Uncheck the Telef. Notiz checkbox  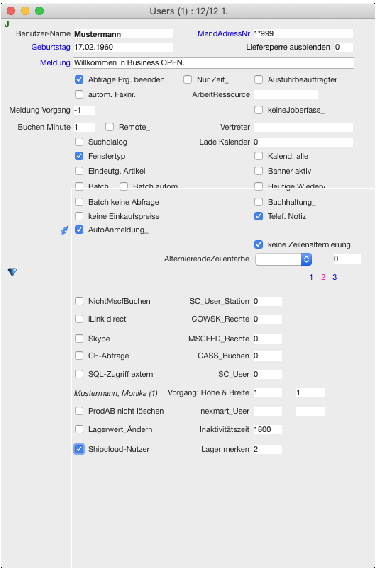(258, 216)
